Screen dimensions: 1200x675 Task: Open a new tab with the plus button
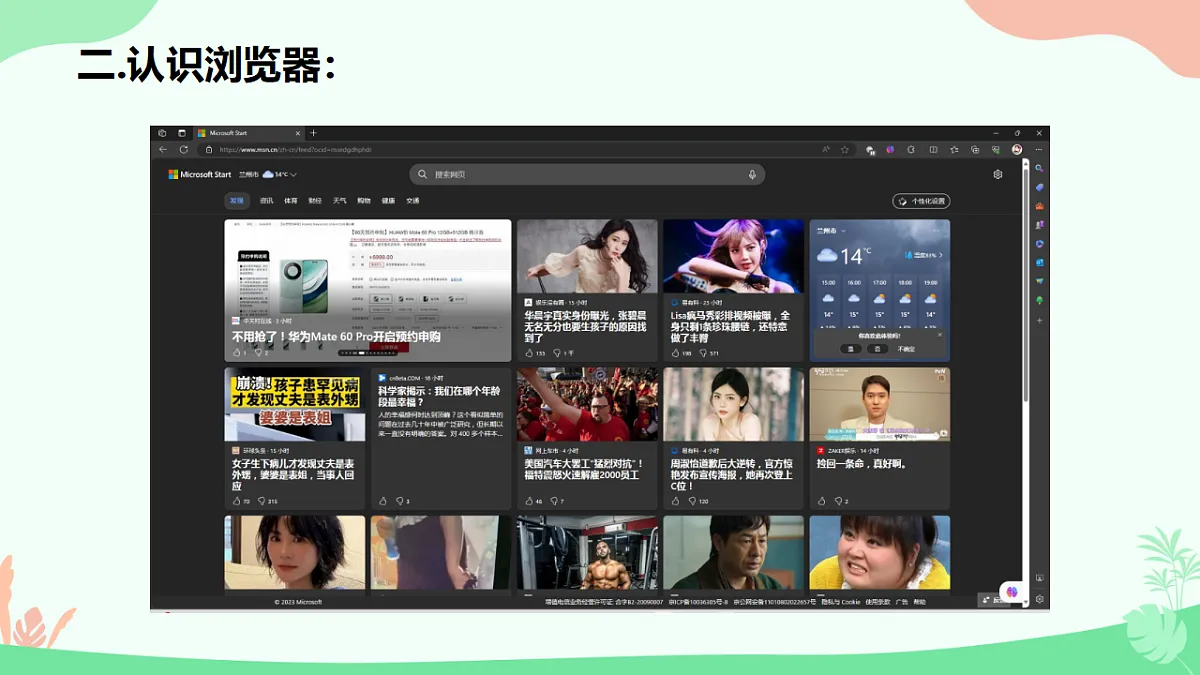pyautogui.click(x=313, y=132)
